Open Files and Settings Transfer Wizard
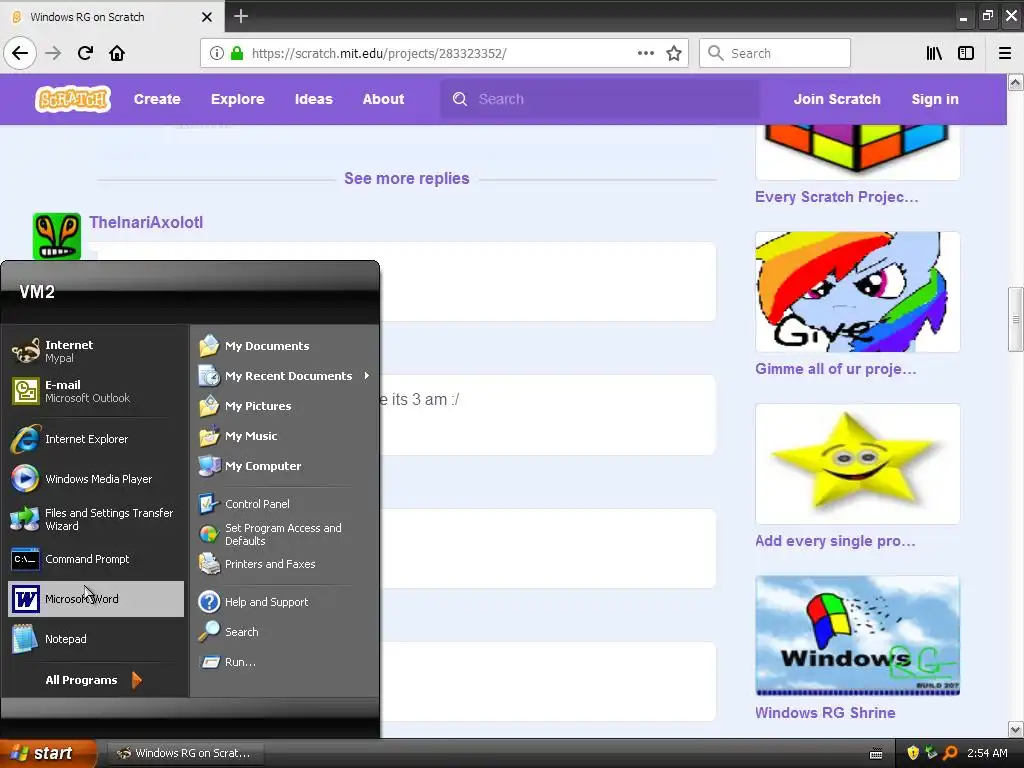 [95, 519]
